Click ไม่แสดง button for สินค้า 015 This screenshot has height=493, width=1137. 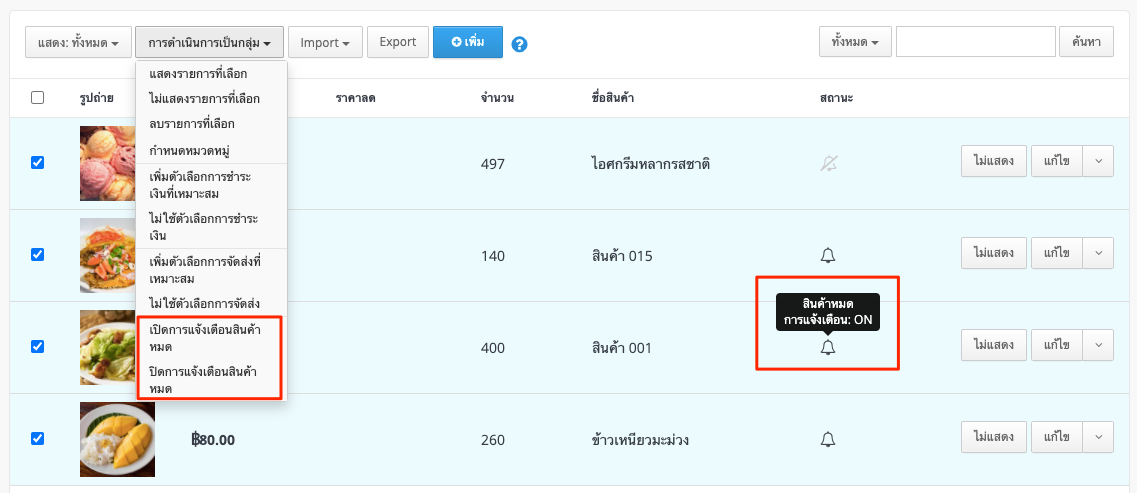click(x=994, y=253)
